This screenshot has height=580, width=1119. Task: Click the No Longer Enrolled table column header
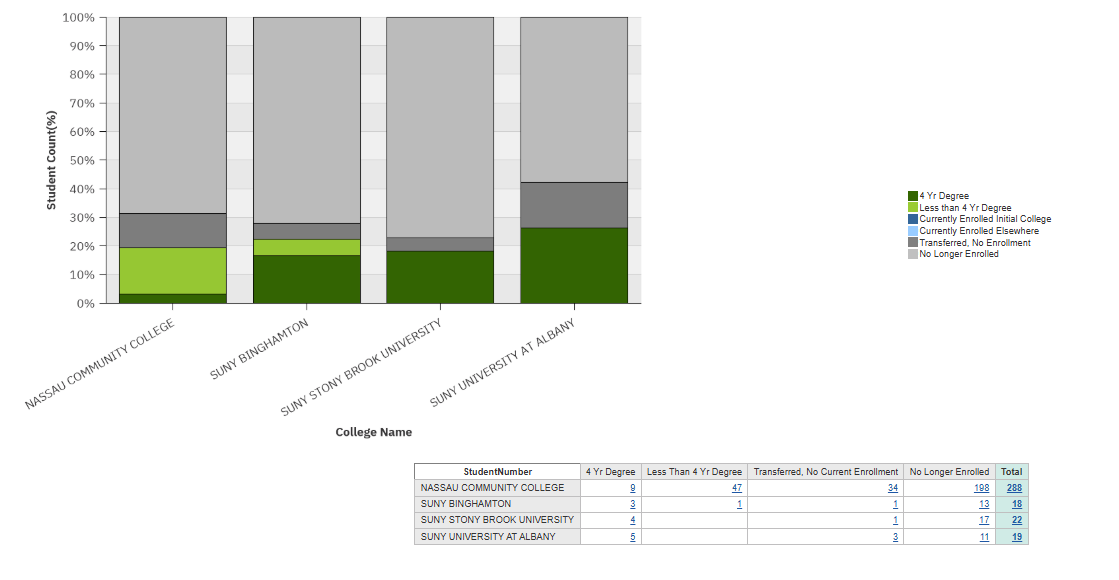point(949,472)
